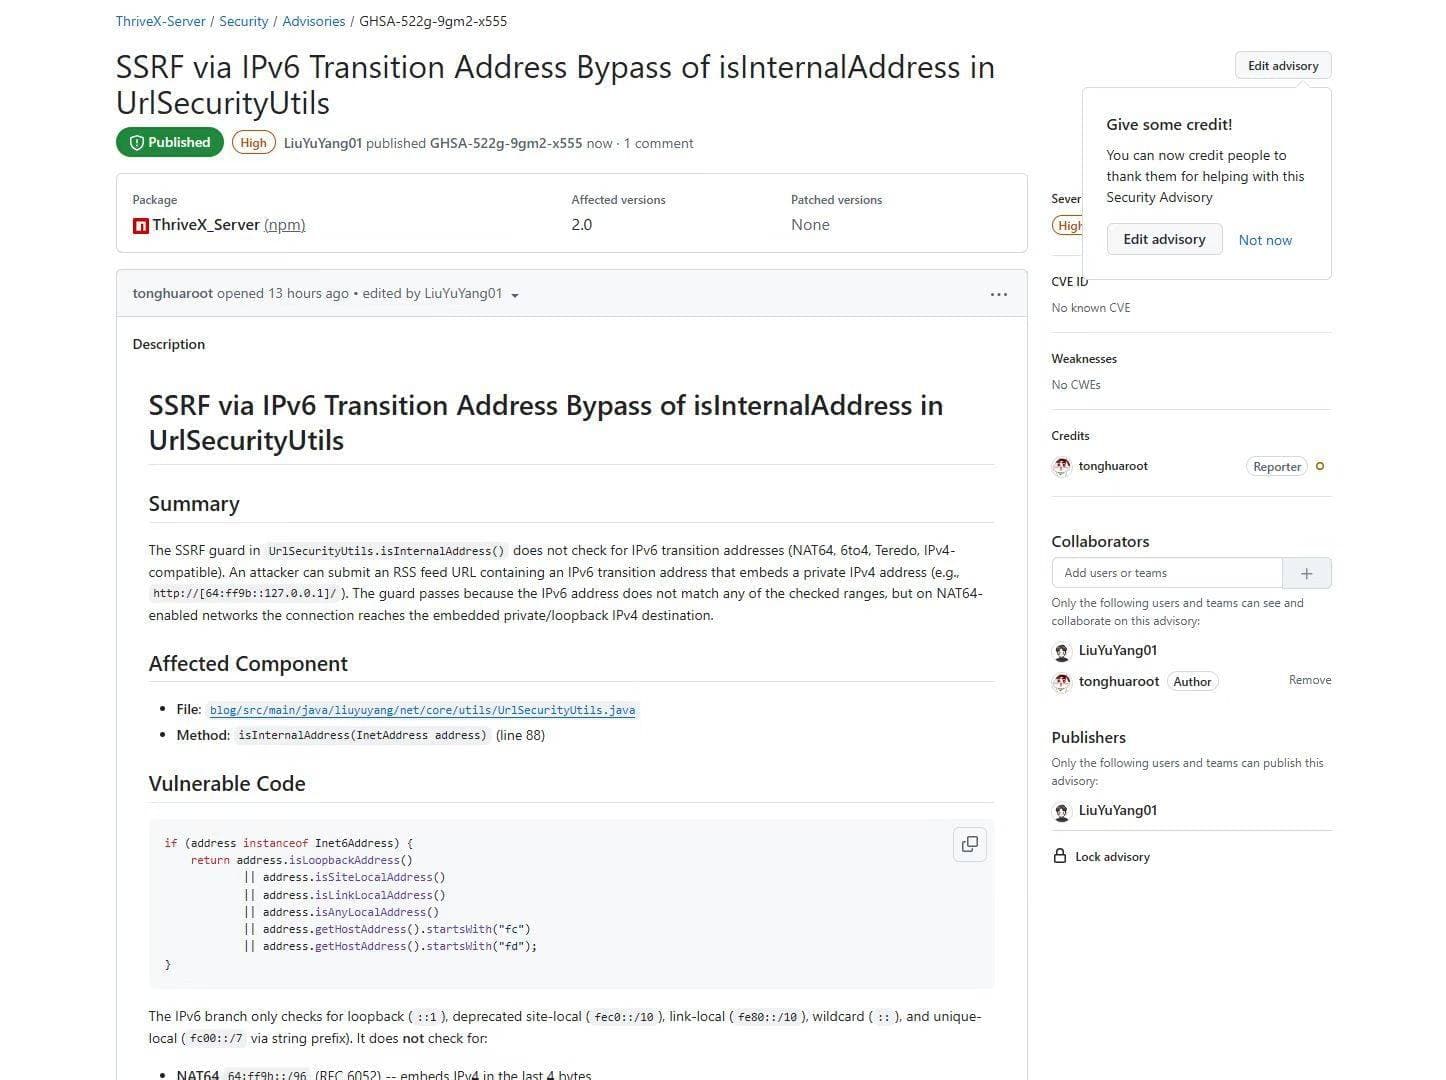The width and height of the screenshot is (1446, 1080).
Task: Focus the Add users or teams field
Action: coord(1167,573)
